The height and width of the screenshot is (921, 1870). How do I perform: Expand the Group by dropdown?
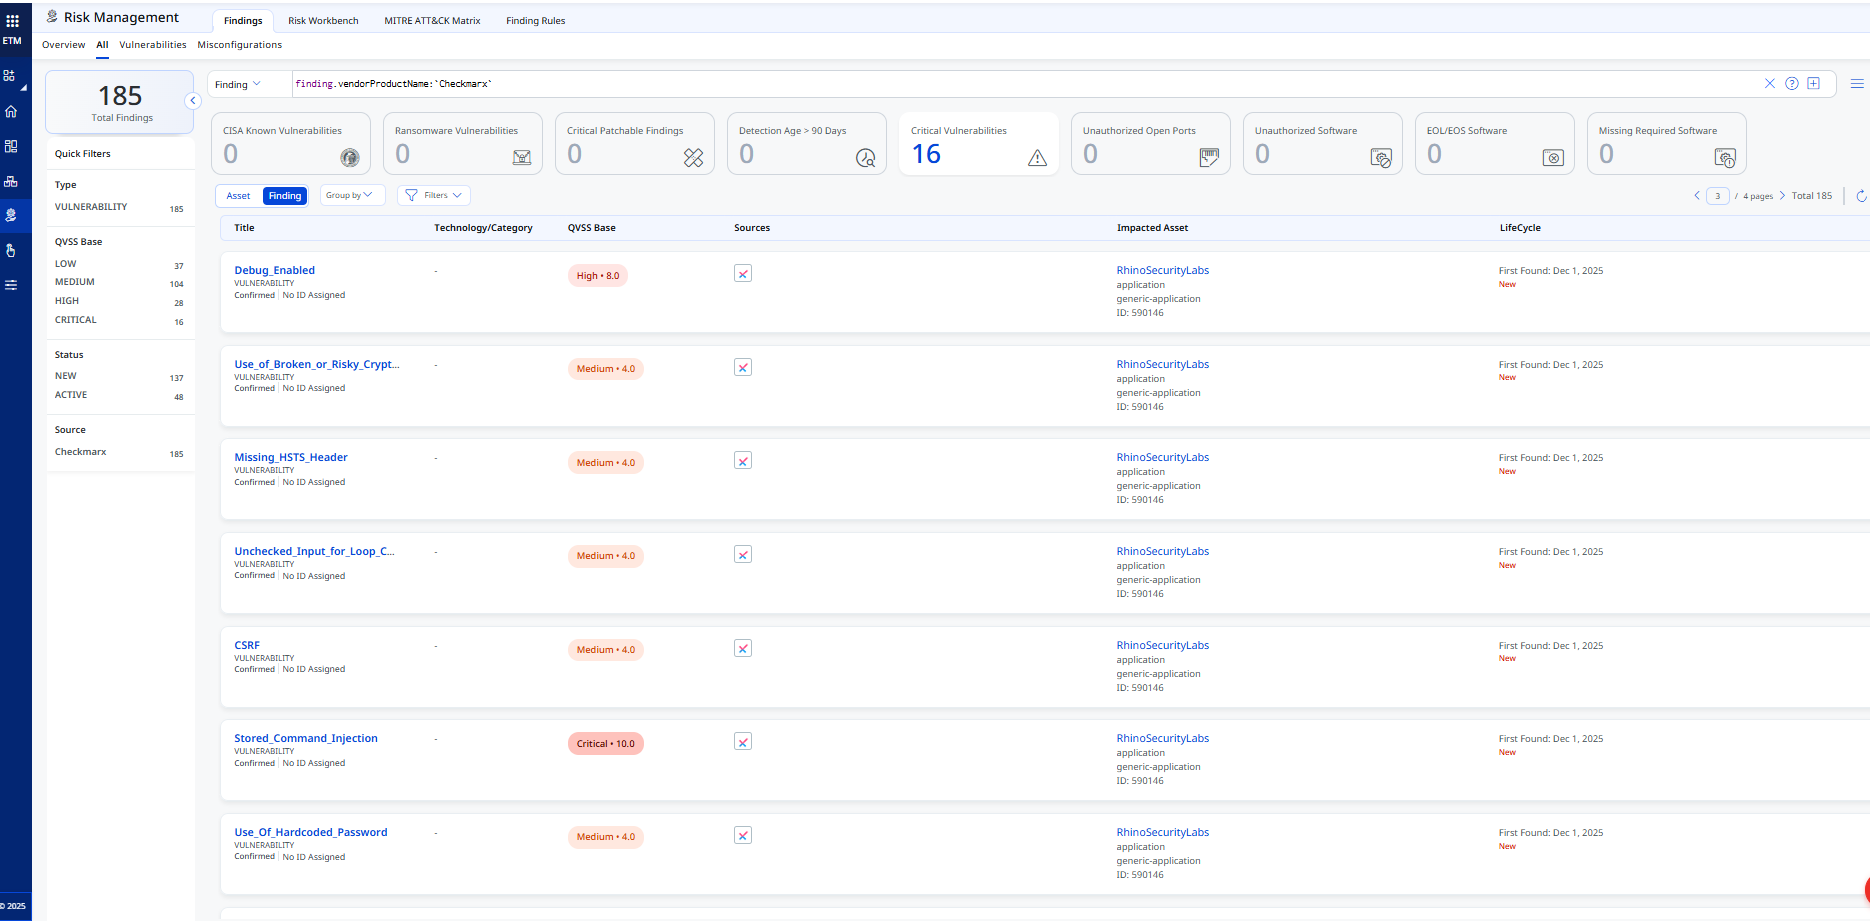click(352, 196)
